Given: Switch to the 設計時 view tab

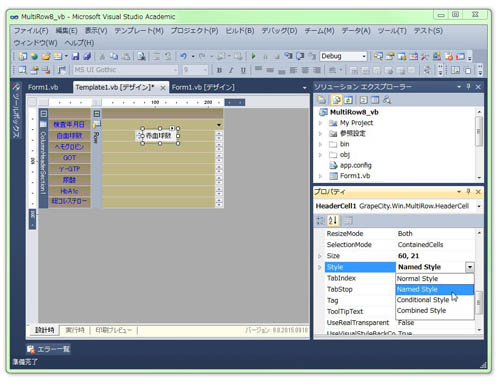Looking at the screenshot, I should (x=45, y=330).
